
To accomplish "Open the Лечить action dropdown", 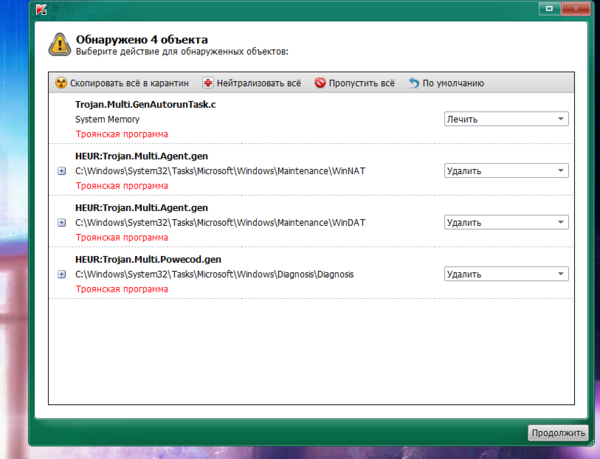I will pos(506,119).
